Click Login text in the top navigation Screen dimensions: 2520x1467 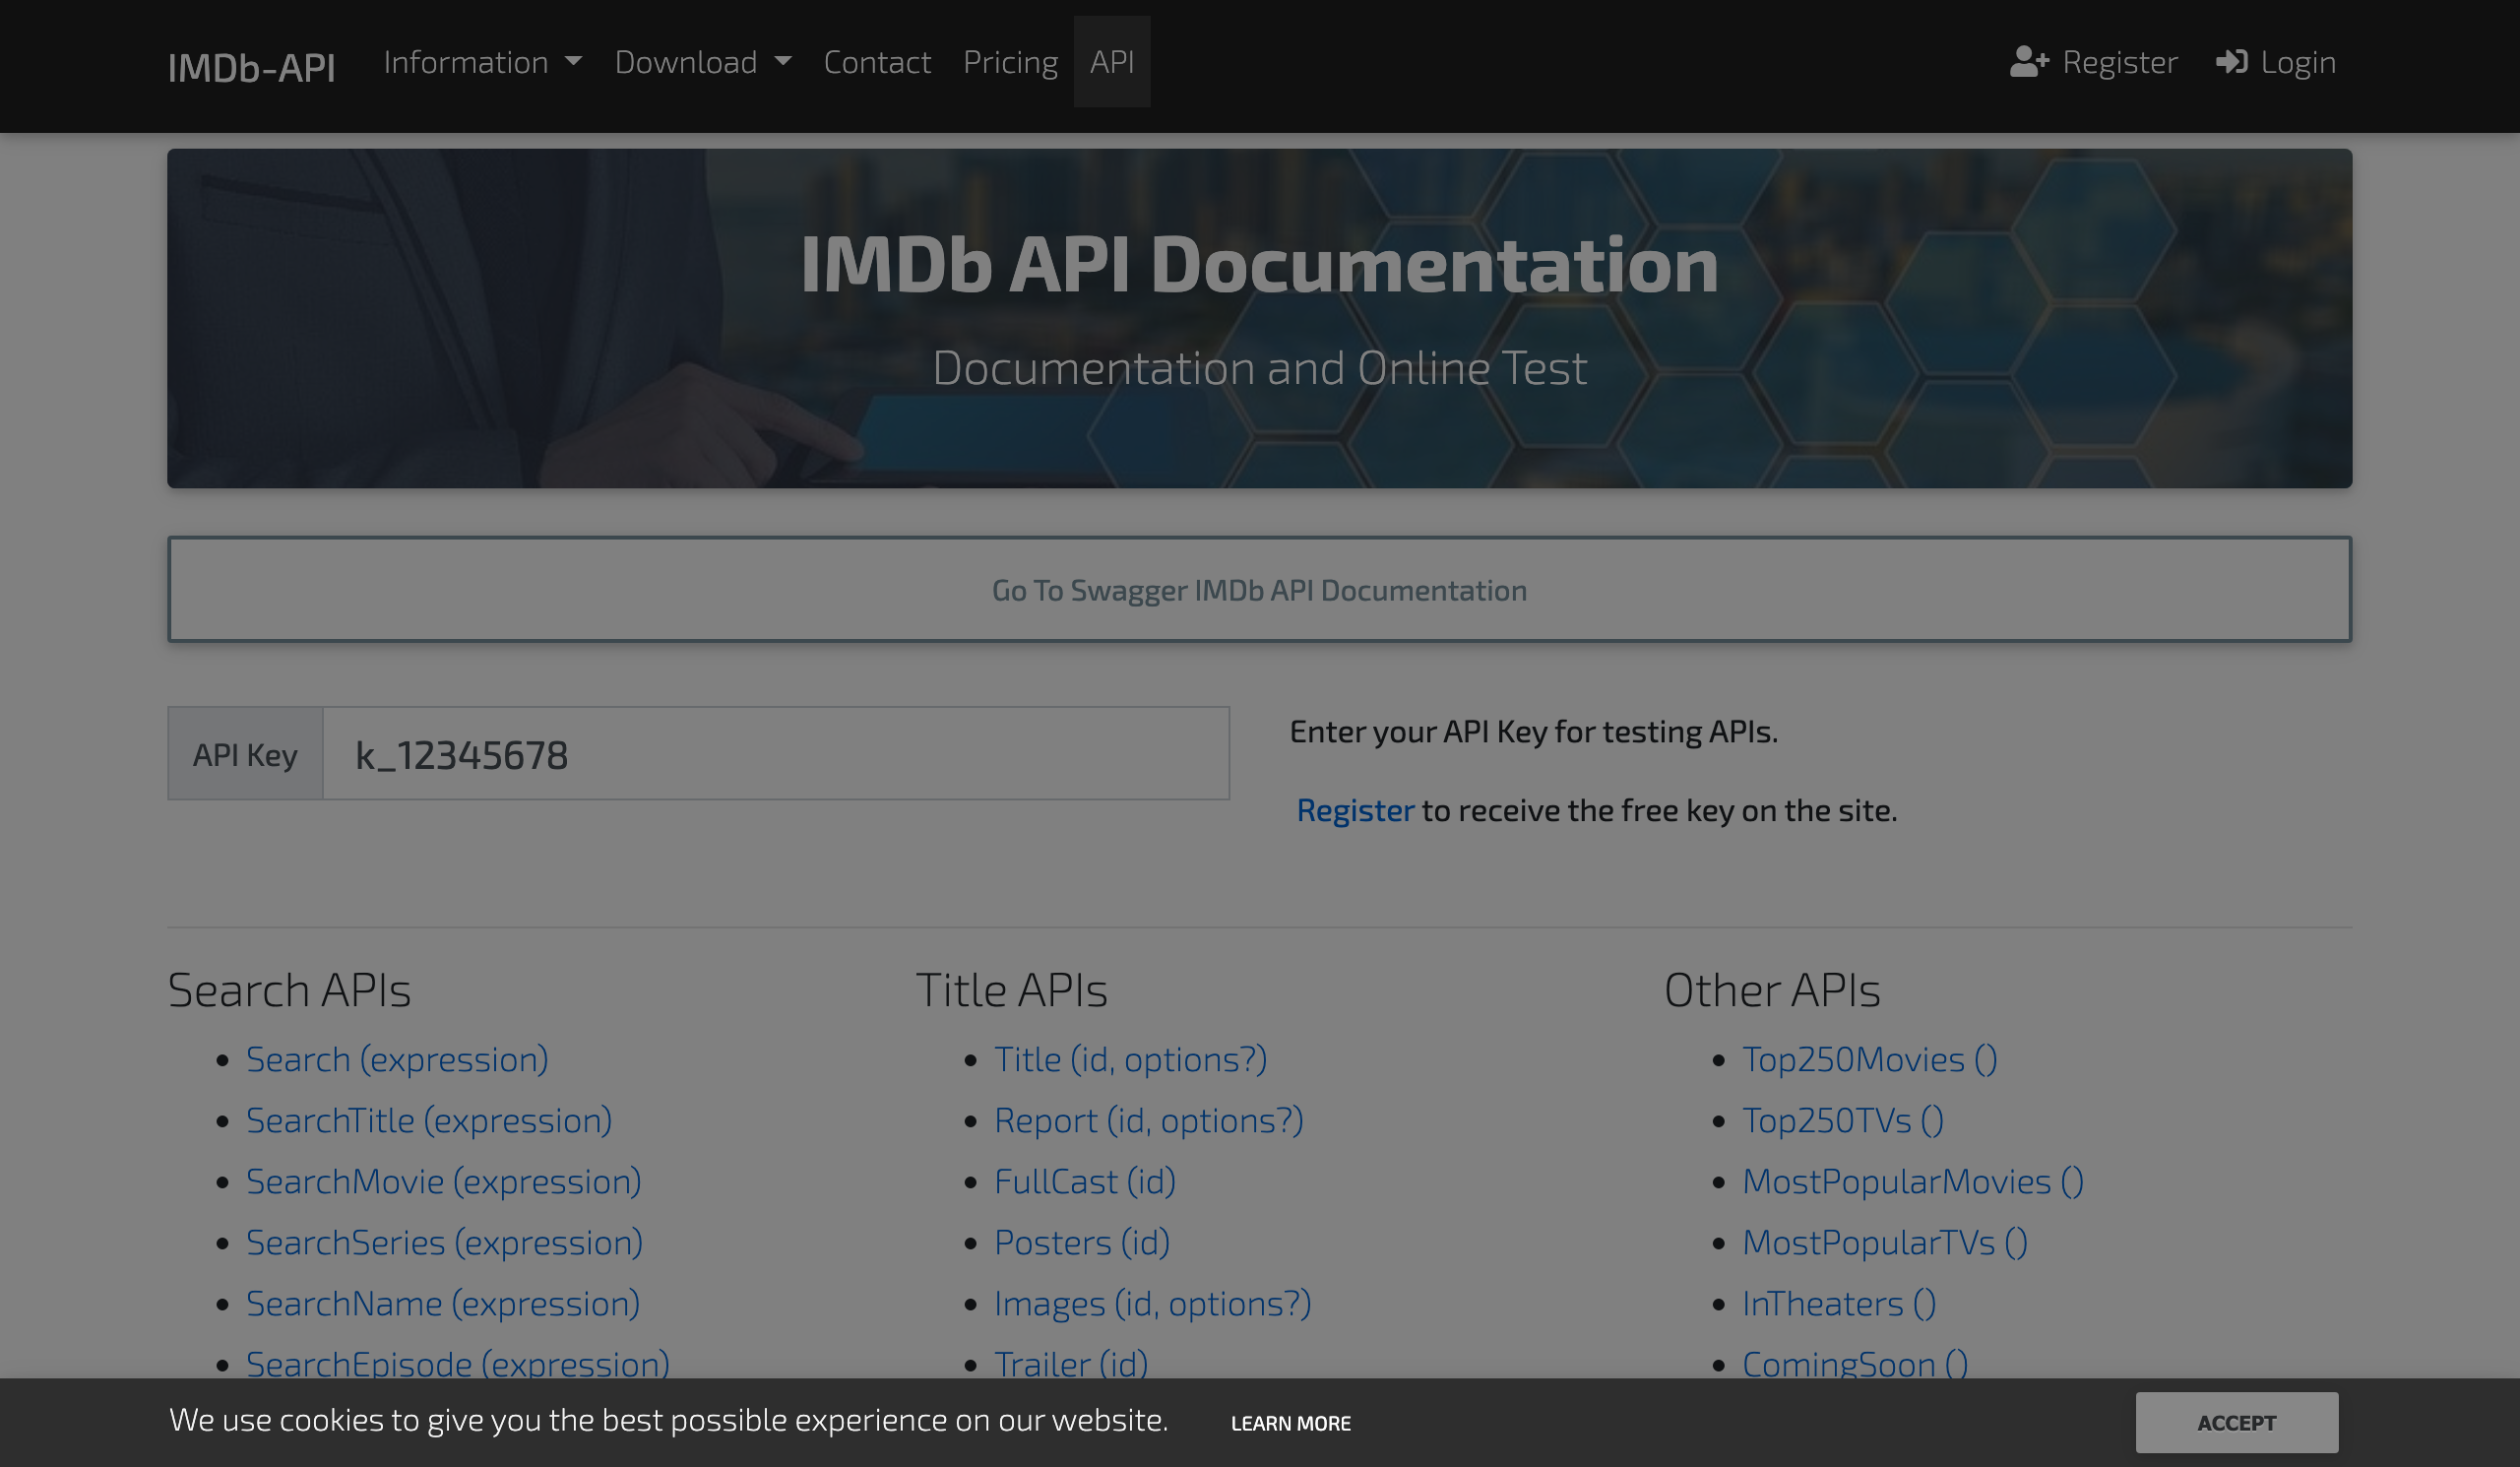(x=2298, y=62)
